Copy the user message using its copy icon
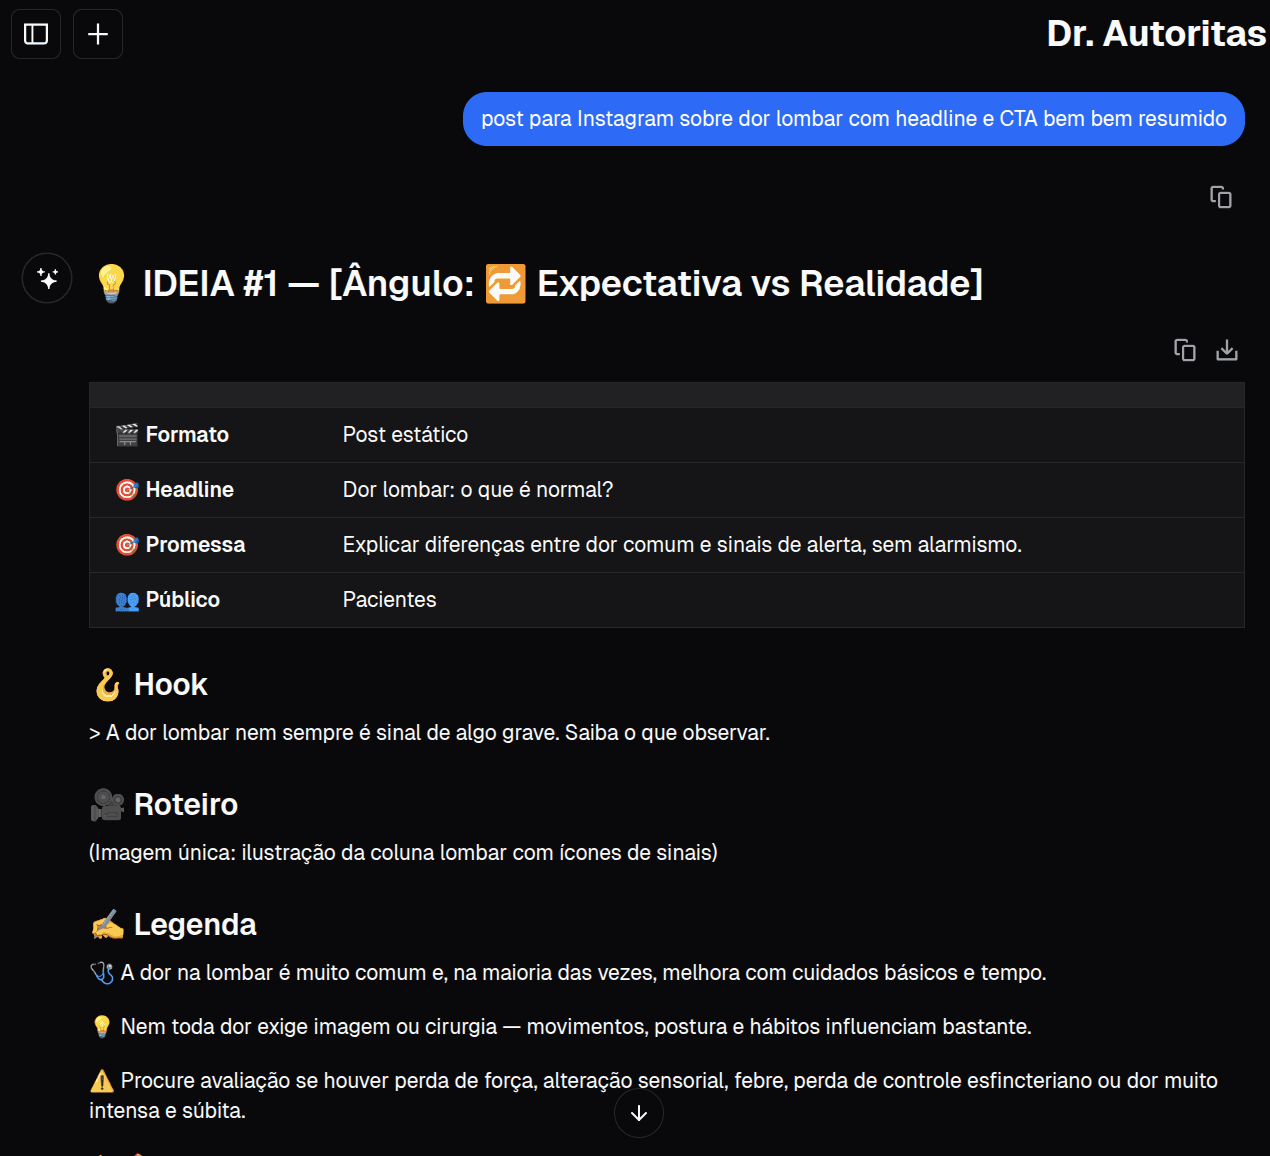 tap(1221, 197)
